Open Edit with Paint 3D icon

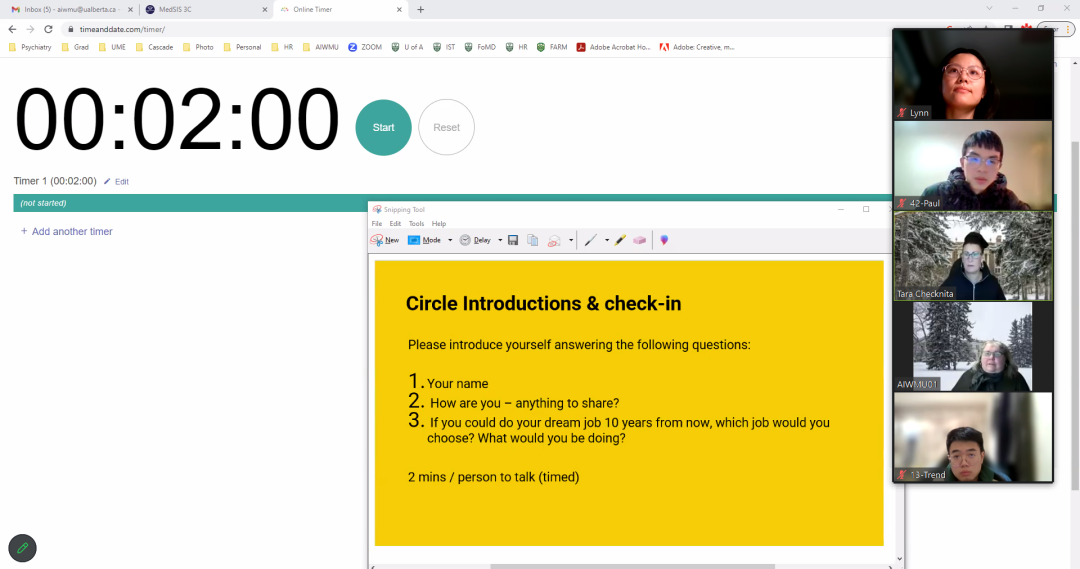pyautogui.click(x=664, y=240)
